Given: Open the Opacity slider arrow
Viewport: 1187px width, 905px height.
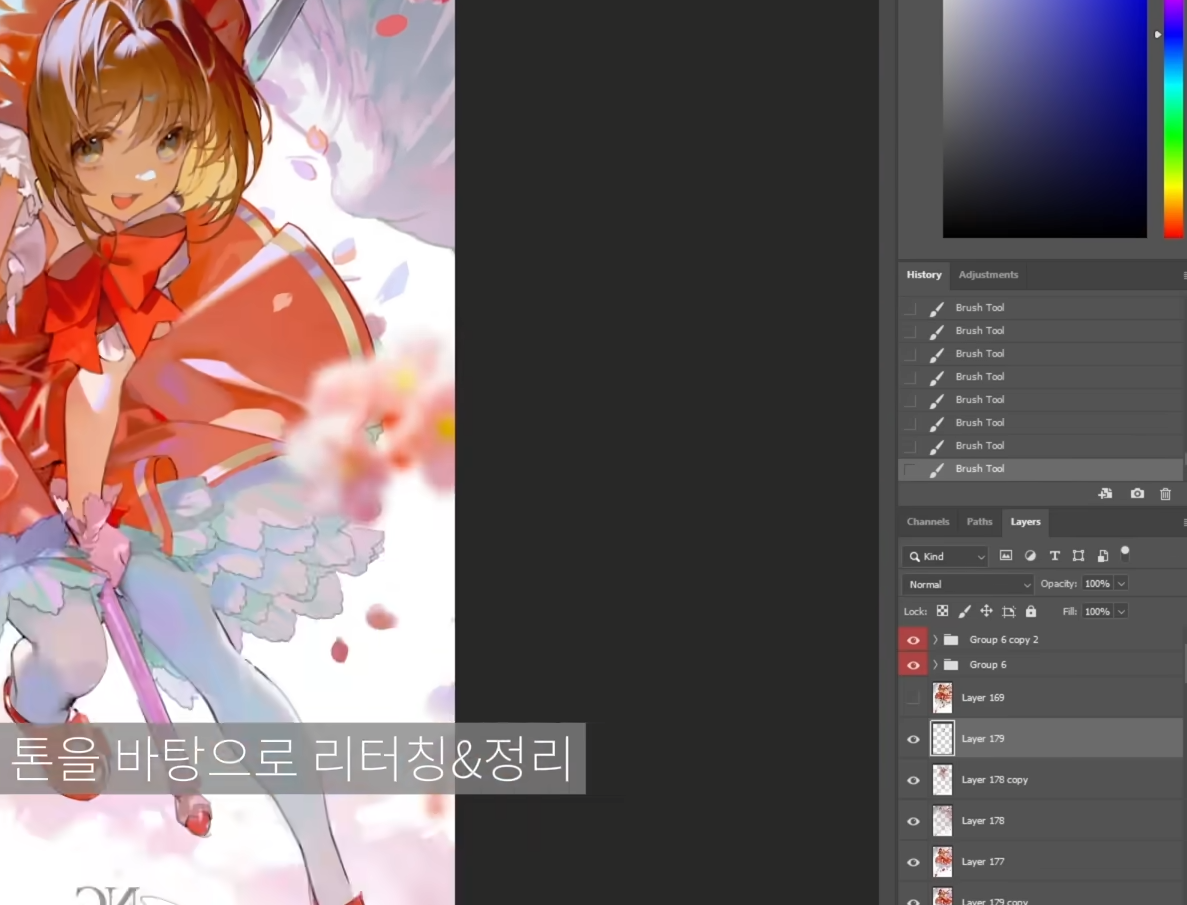Looking at the screenshot, I should (1122, 584).
